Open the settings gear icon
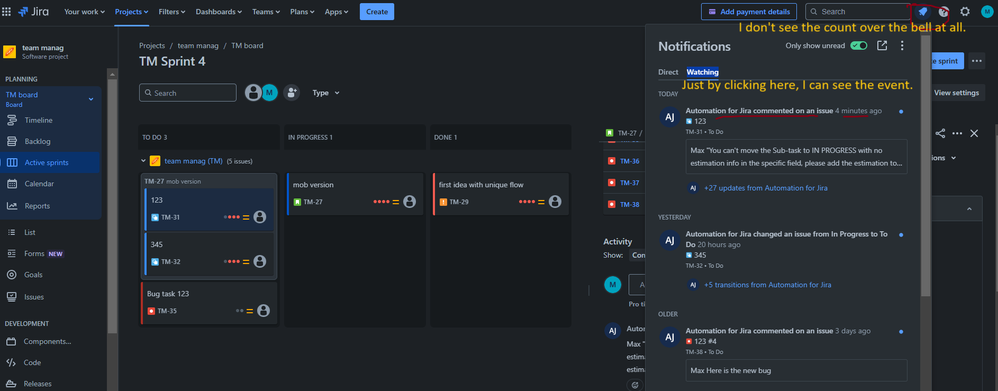The width and height of the screenshot is (998, 391). (965, 11)
